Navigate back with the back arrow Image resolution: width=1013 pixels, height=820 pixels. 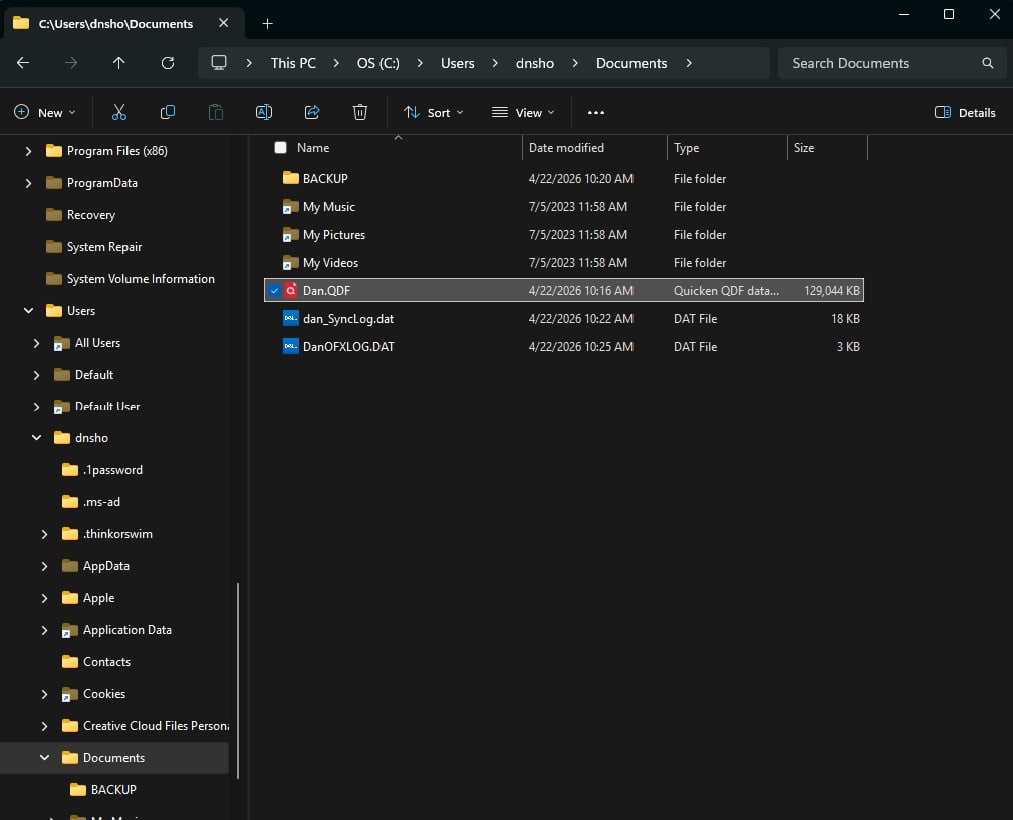23,63
